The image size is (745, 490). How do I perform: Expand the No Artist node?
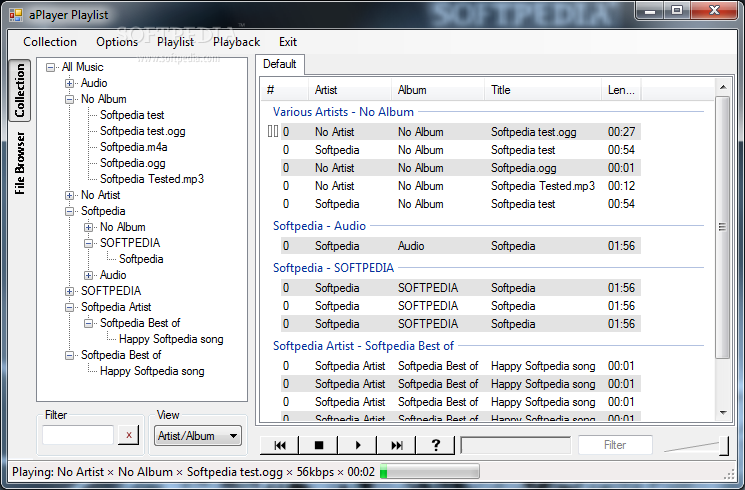(69, 195)
